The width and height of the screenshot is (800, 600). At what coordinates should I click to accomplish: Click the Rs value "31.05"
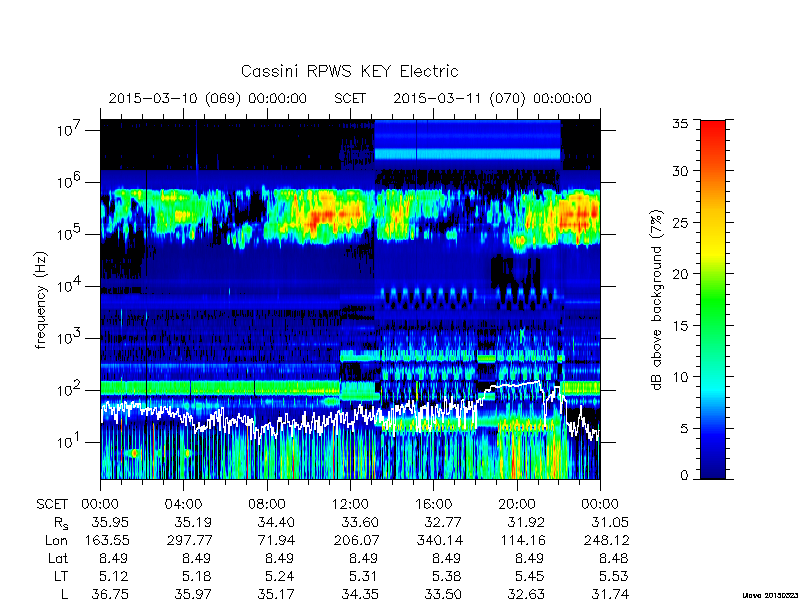click(x=609, y=522)
